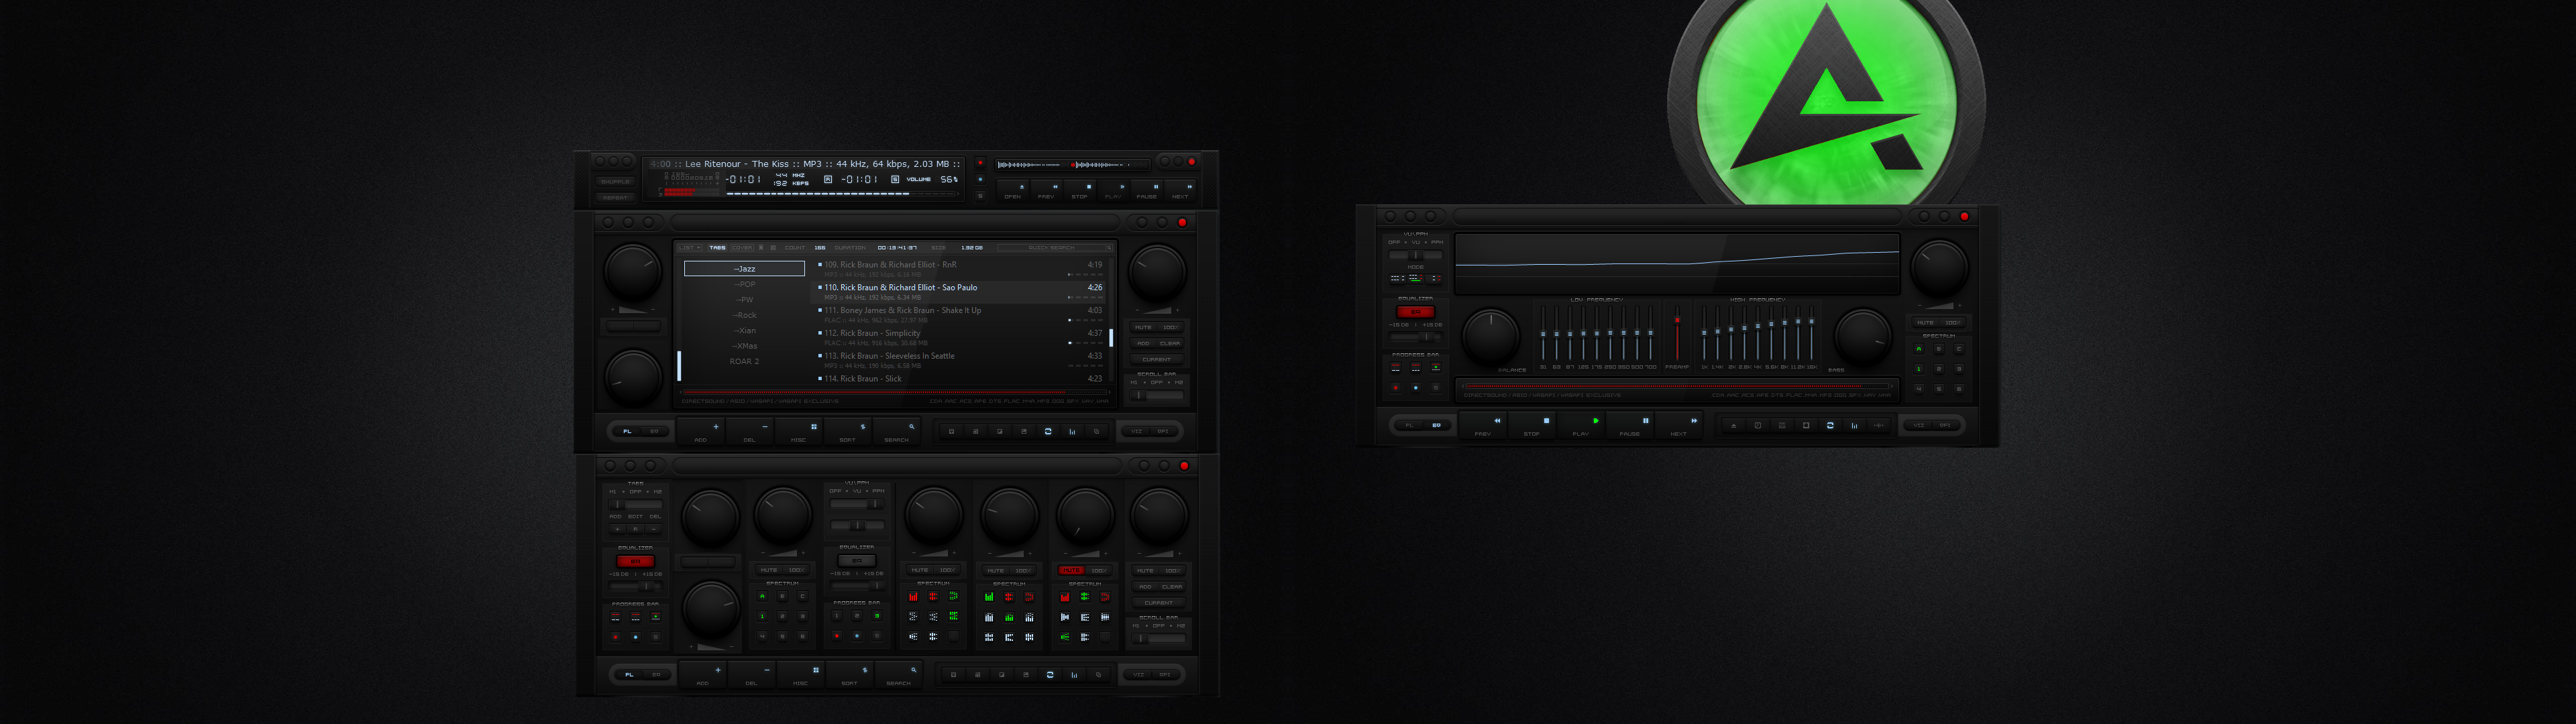This screenshot has width=2576, height=724.
Task: Select track 112 Rick Braun - Simplicity
Action: [x=958, y=338]
